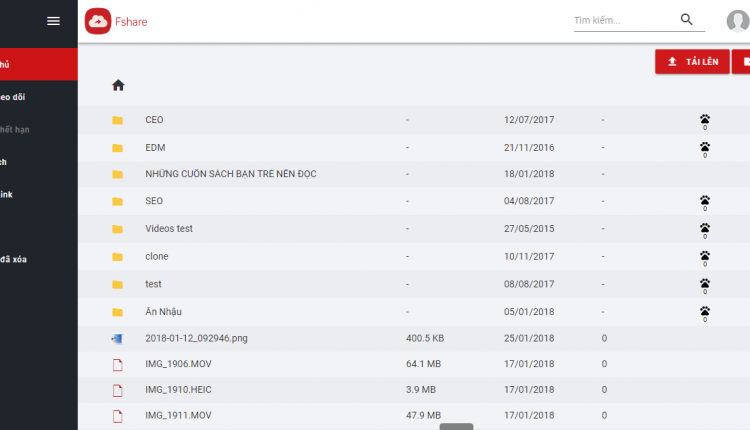This screenshot has height=430, width=750.
Task: Go to home breadcrumb icon
Action: click(118, 85)
